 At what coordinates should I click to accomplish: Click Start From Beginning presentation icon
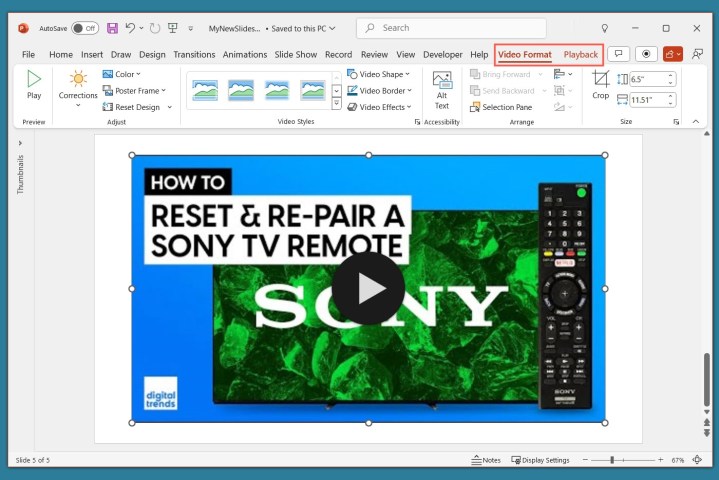(x=173, y=28)
